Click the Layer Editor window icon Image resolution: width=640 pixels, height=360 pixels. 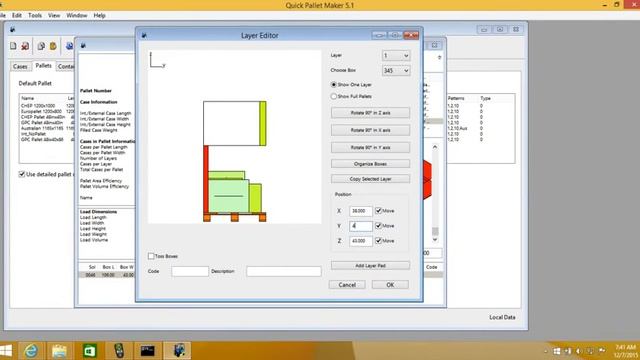tap(144, 36)
